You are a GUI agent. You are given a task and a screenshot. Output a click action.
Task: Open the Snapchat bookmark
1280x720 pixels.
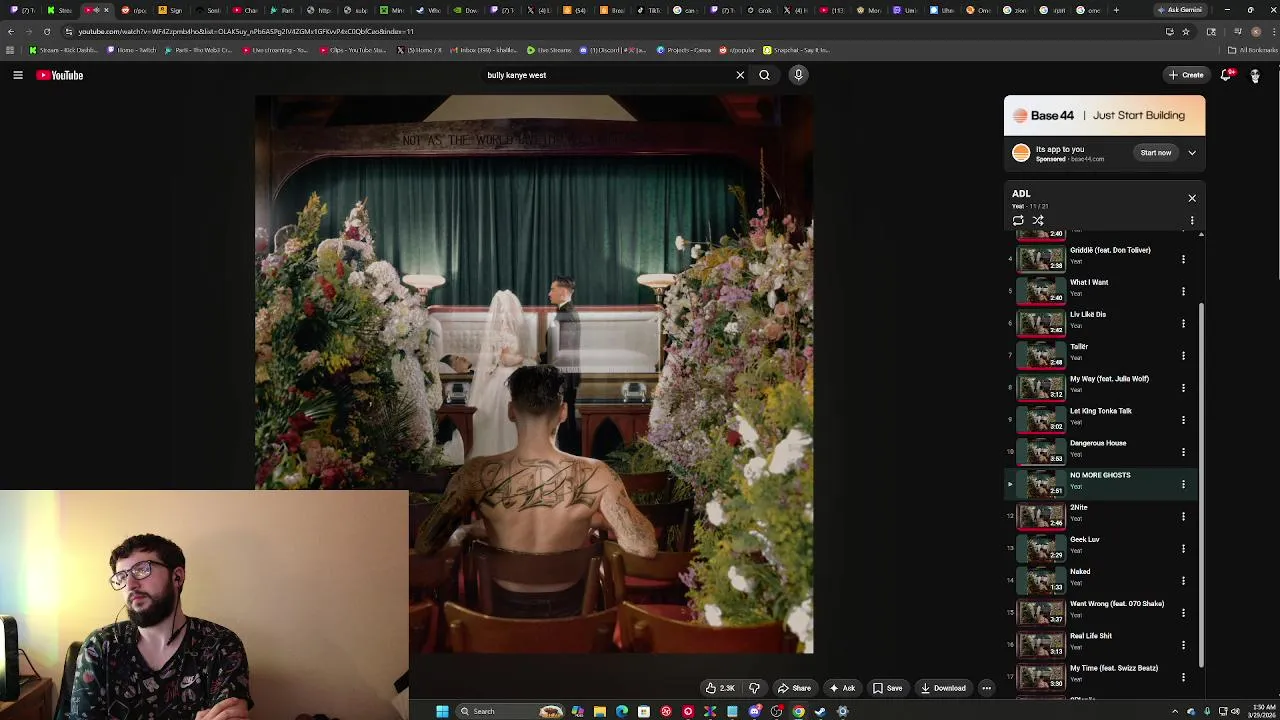coord(796,50)
